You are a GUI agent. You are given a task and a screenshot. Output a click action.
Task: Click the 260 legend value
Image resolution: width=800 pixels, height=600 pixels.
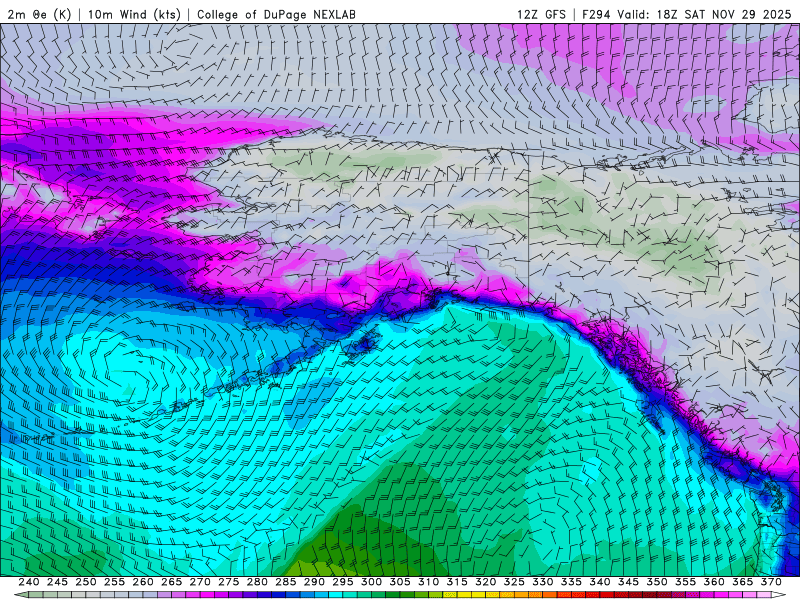(143, 582)
